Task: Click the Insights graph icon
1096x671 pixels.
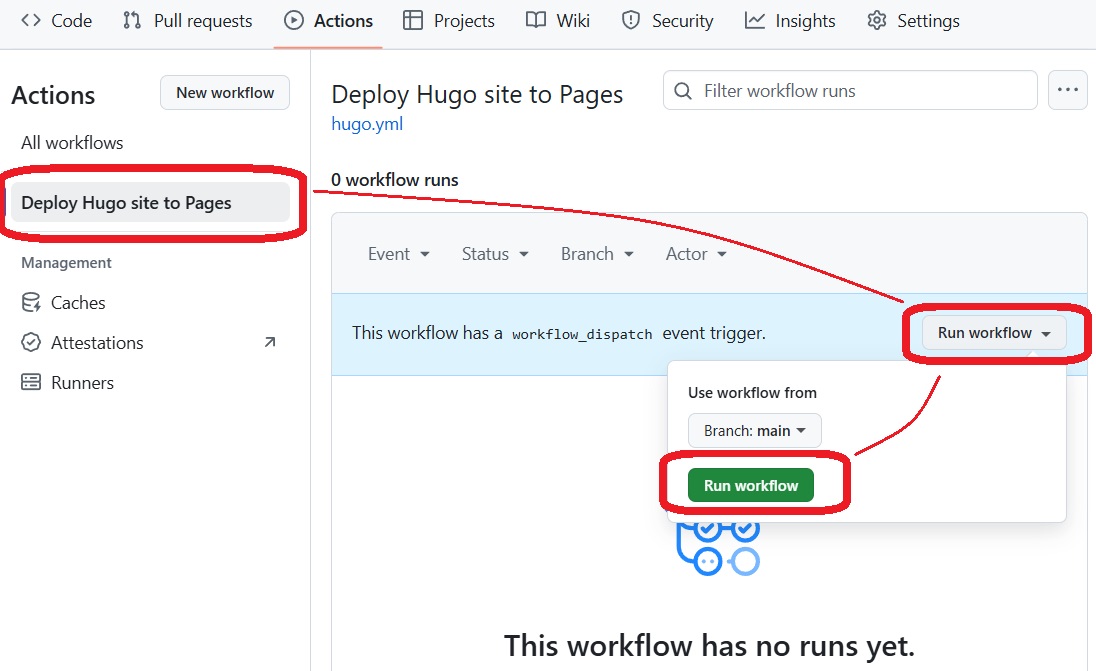Action: [755, 21]
